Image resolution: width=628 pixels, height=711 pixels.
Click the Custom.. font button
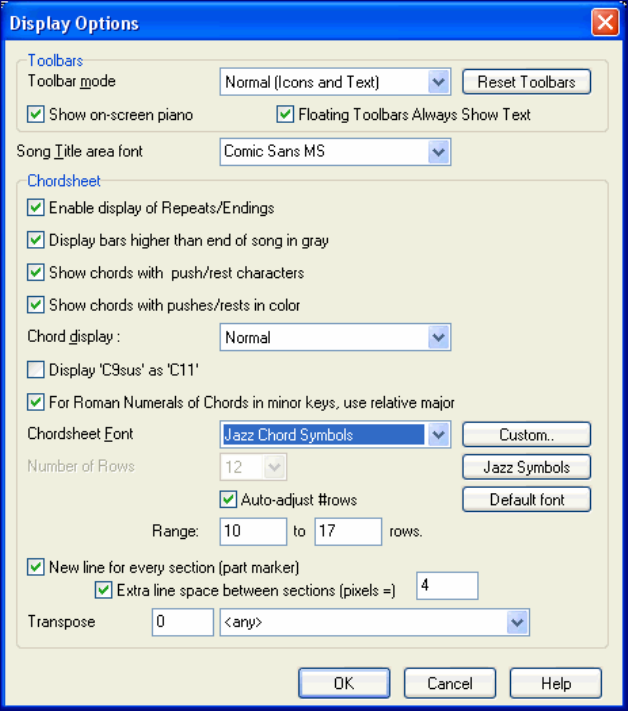click(x=526, y=435)
